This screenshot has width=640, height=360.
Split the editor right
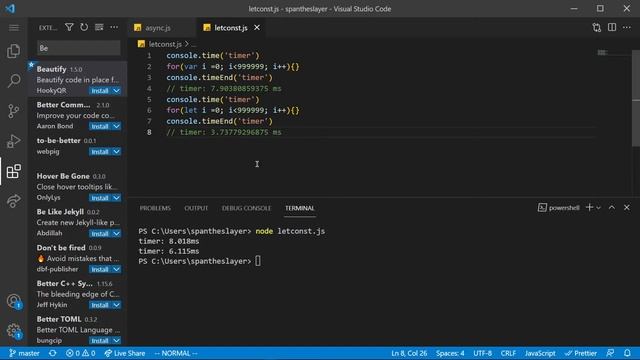coord(612,27)
